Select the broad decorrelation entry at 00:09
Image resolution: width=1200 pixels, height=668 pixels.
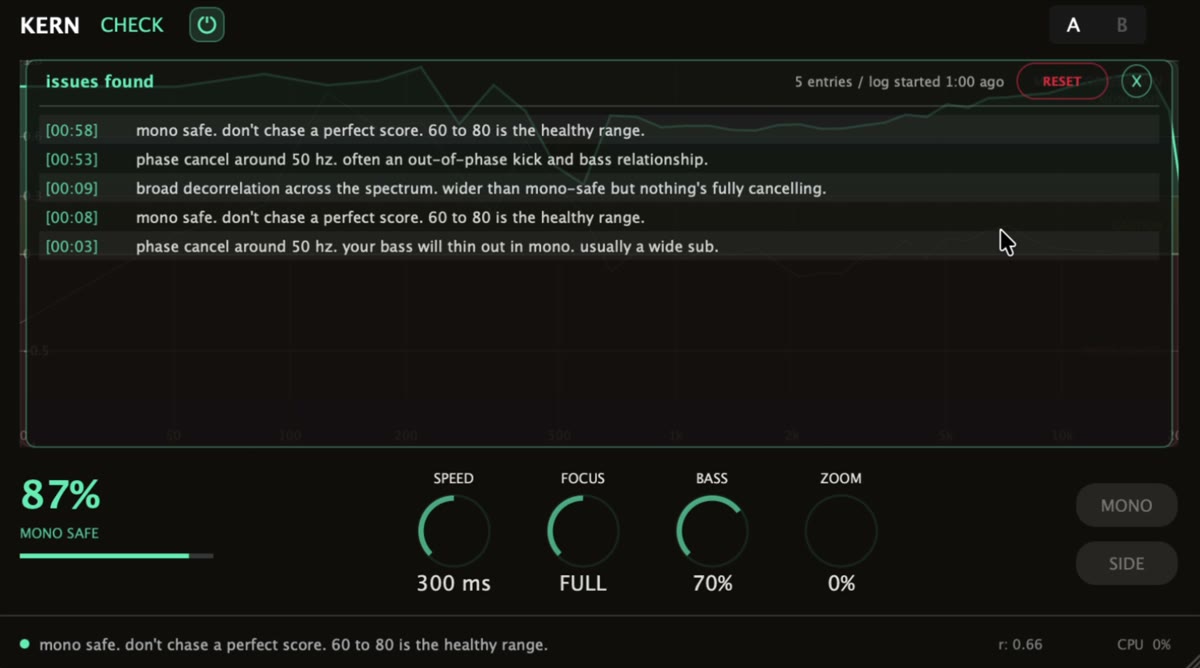point(599,188)
